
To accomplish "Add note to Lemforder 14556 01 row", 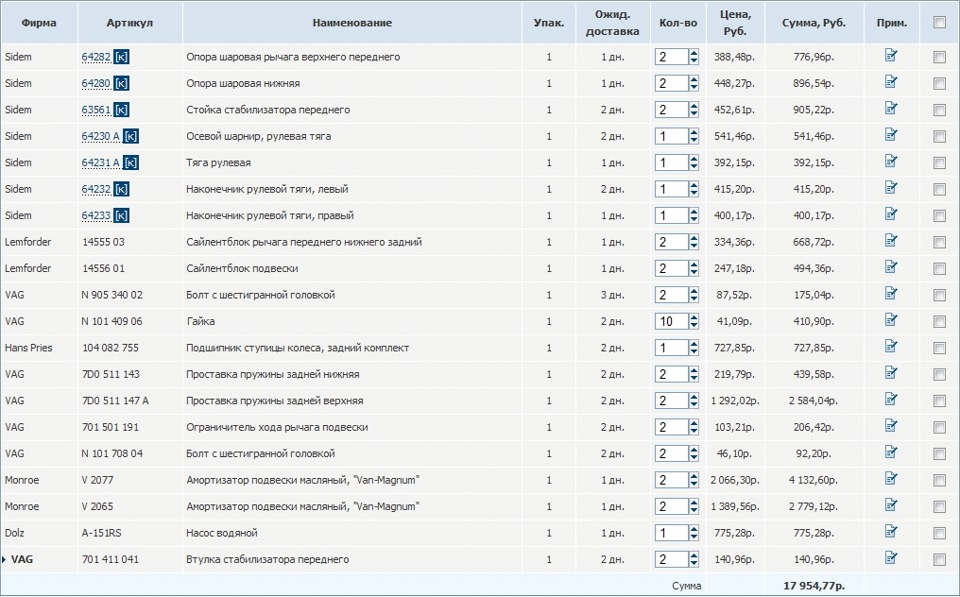I will [x=891, y=268].
